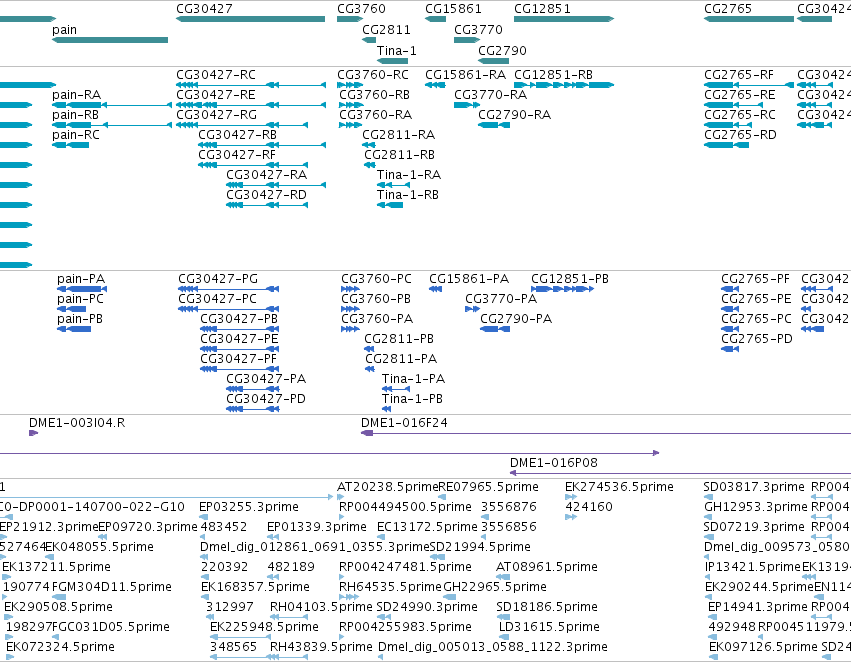Select the CG30427 gene bar

(x=250, y=19)
